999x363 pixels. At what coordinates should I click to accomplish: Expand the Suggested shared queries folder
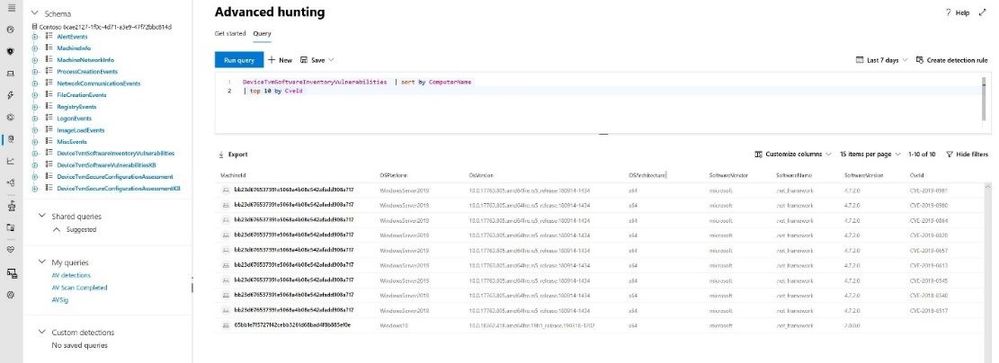pos(57,229)
